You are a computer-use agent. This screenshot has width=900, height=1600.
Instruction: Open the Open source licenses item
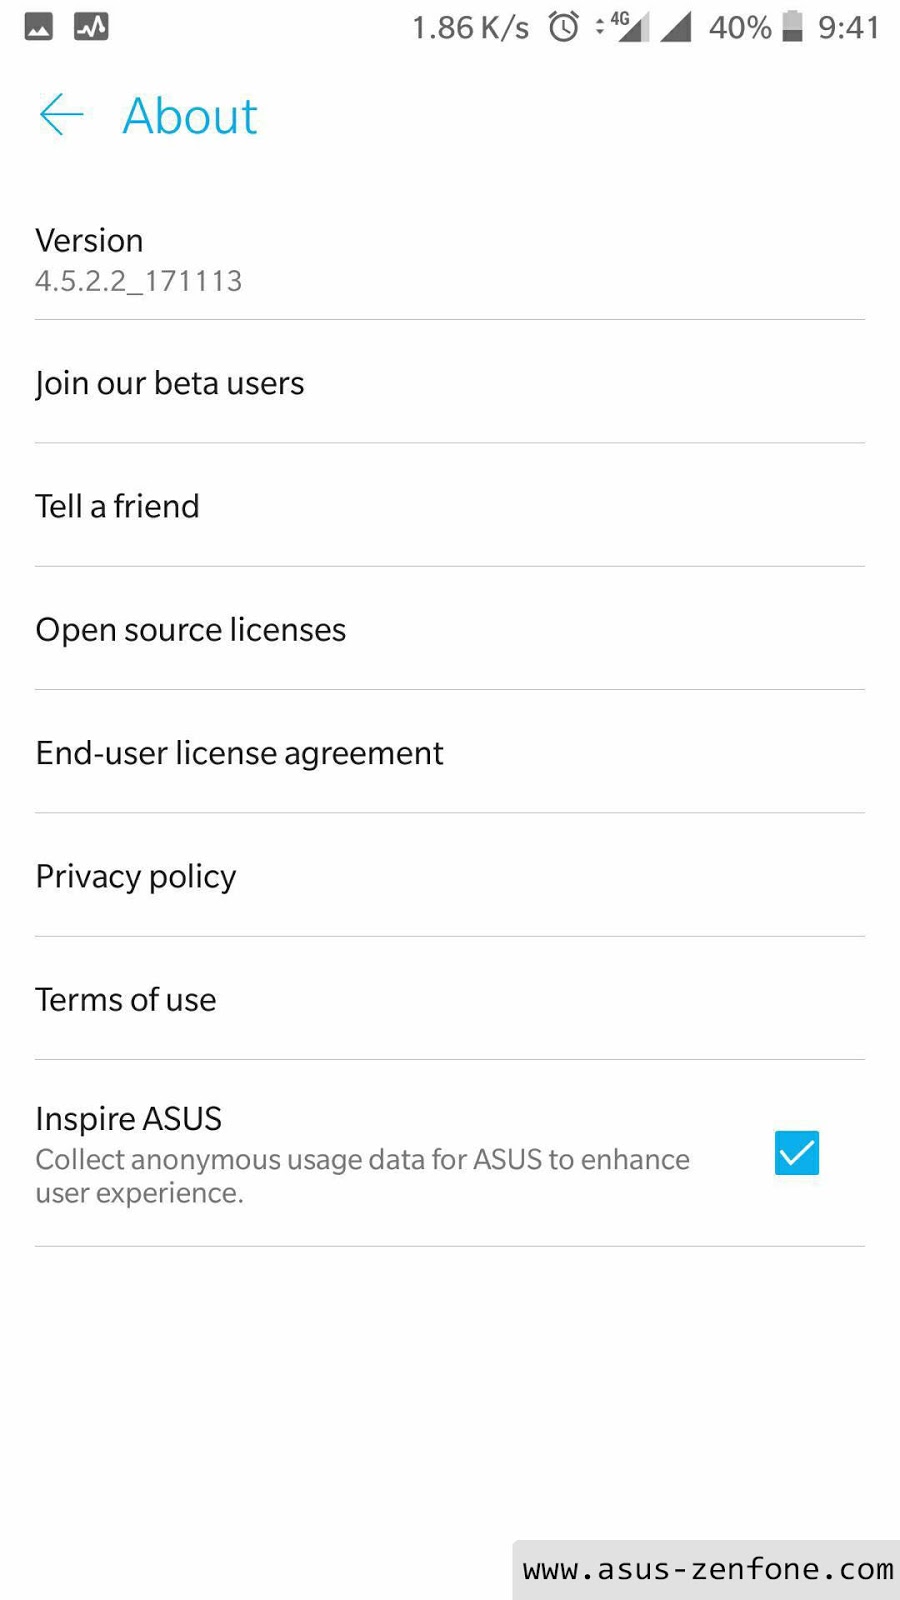[x=450, y=629]
